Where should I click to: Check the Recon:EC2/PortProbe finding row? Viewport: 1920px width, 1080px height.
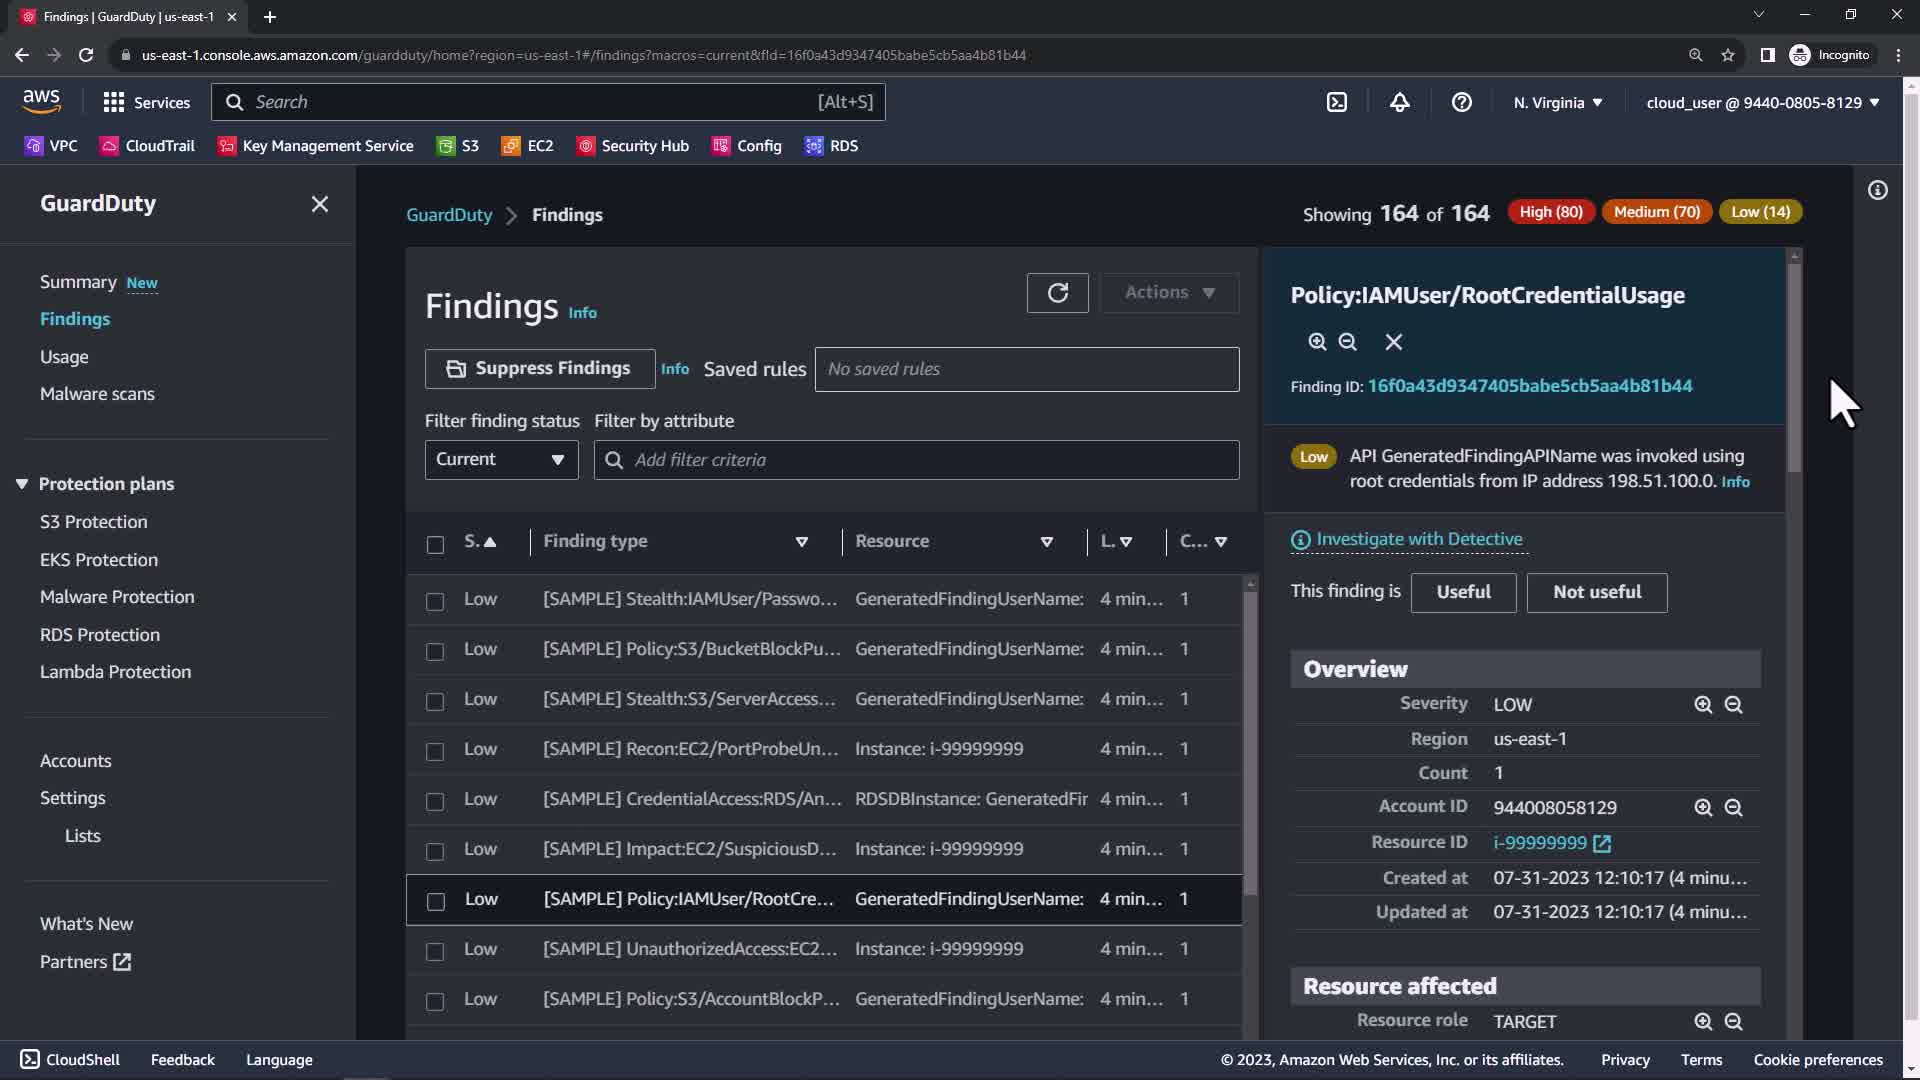click(x=435, y=751)
